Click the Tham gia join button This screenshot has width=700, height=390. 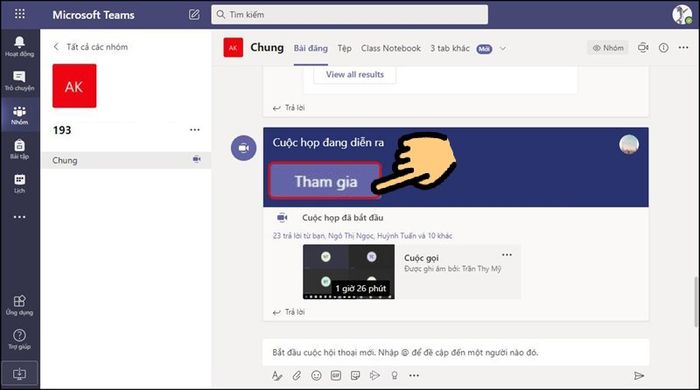(x=325, y=181)
